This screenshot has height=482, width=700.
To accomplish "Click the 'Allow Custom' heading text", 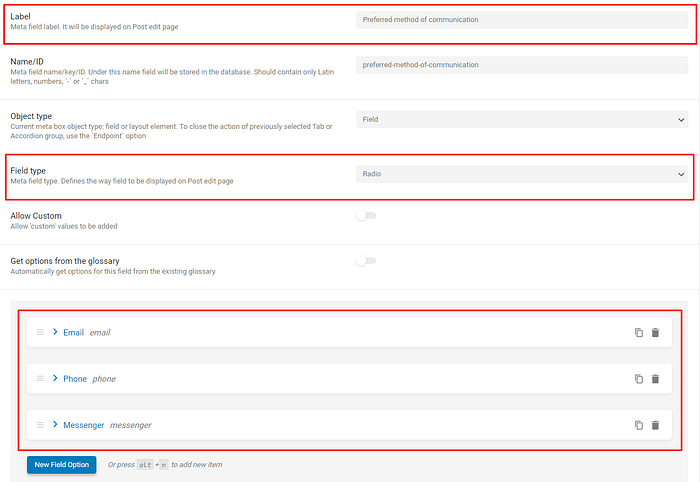I will pyautogui.click(x=36, y=216).
